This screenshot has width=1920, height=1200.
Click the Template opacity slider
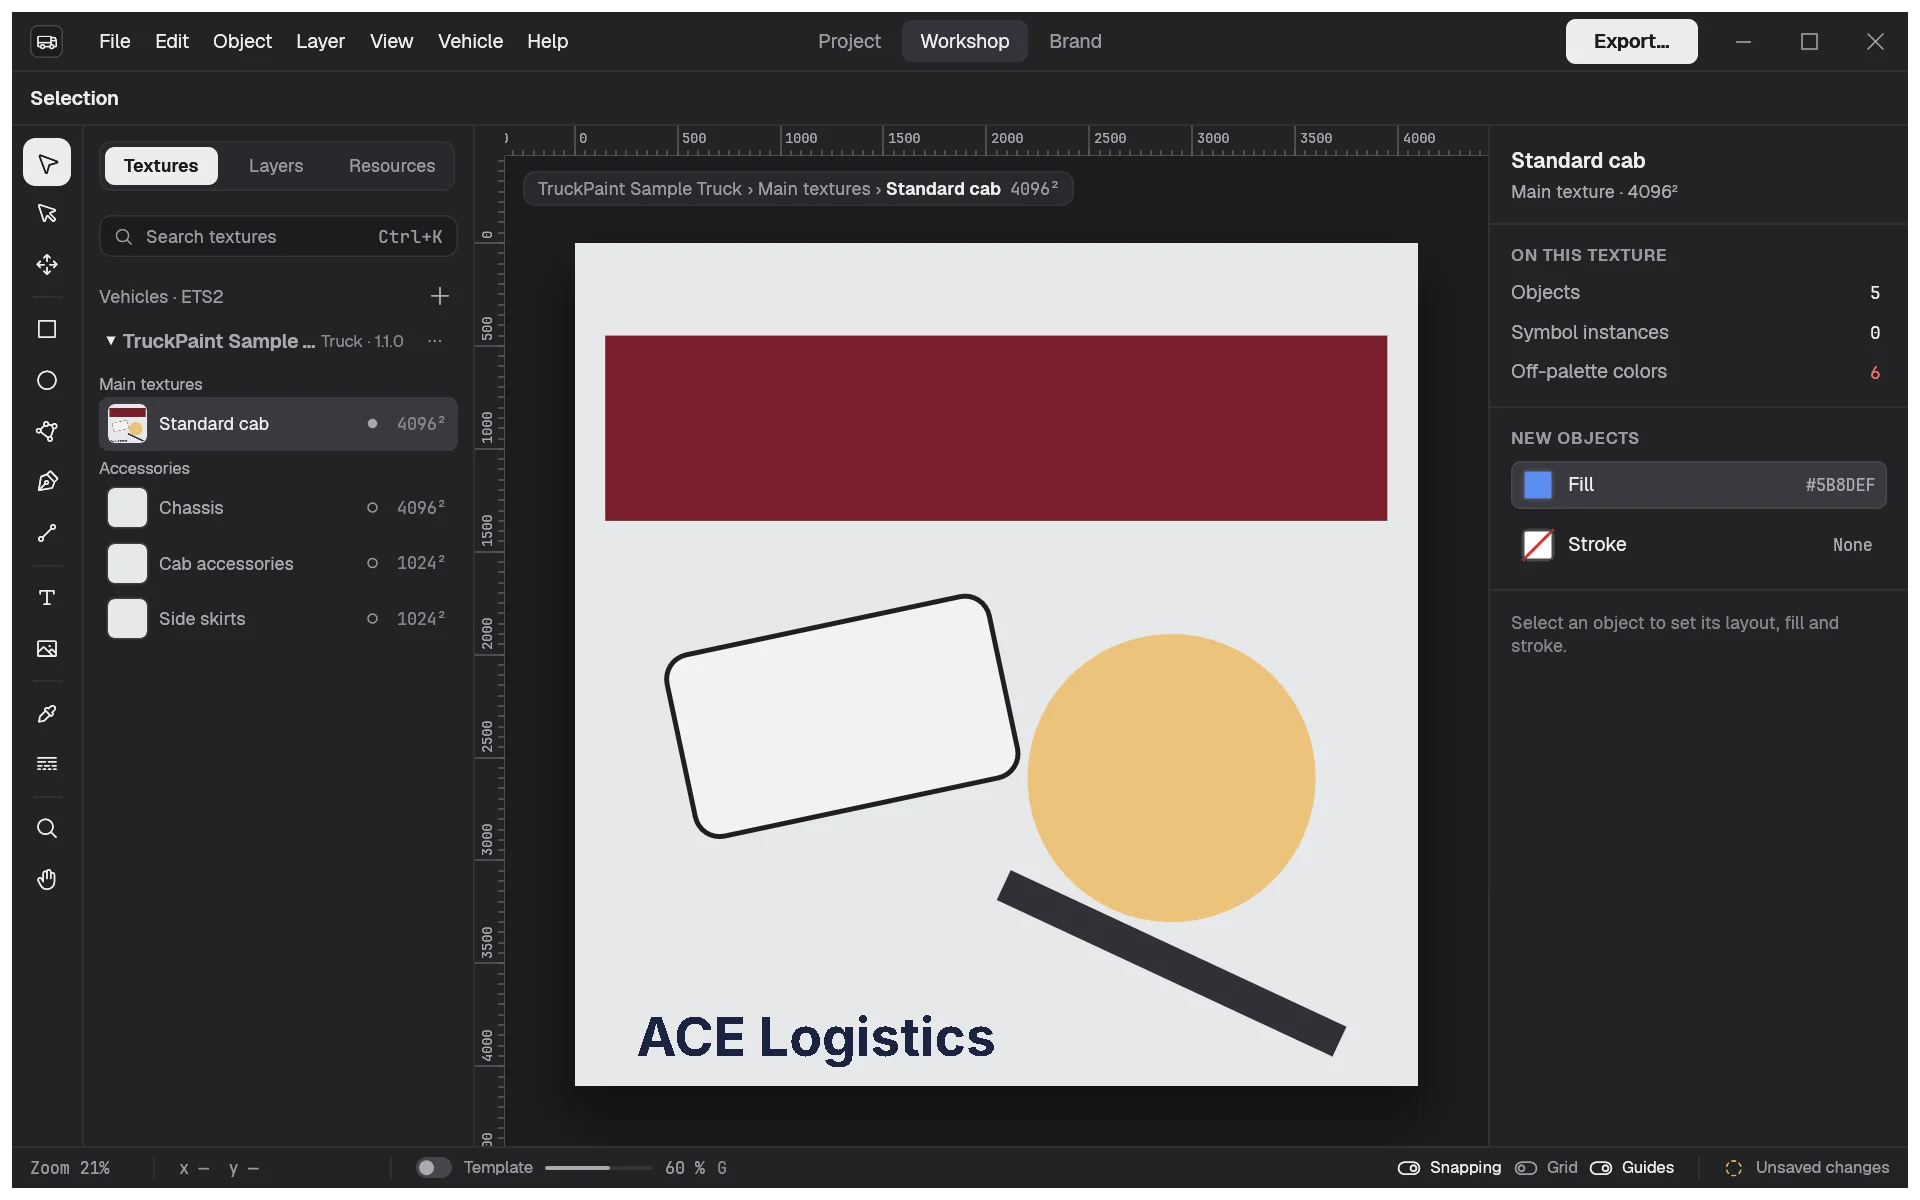tap(599, 1168)
